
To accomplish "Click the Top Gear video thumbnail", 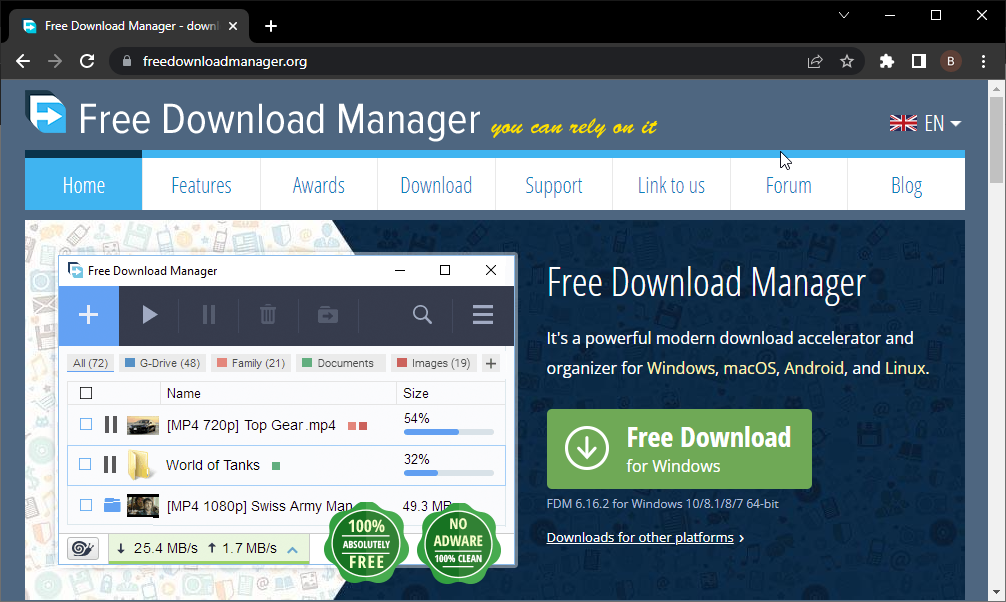I will [x=142, y=425].
